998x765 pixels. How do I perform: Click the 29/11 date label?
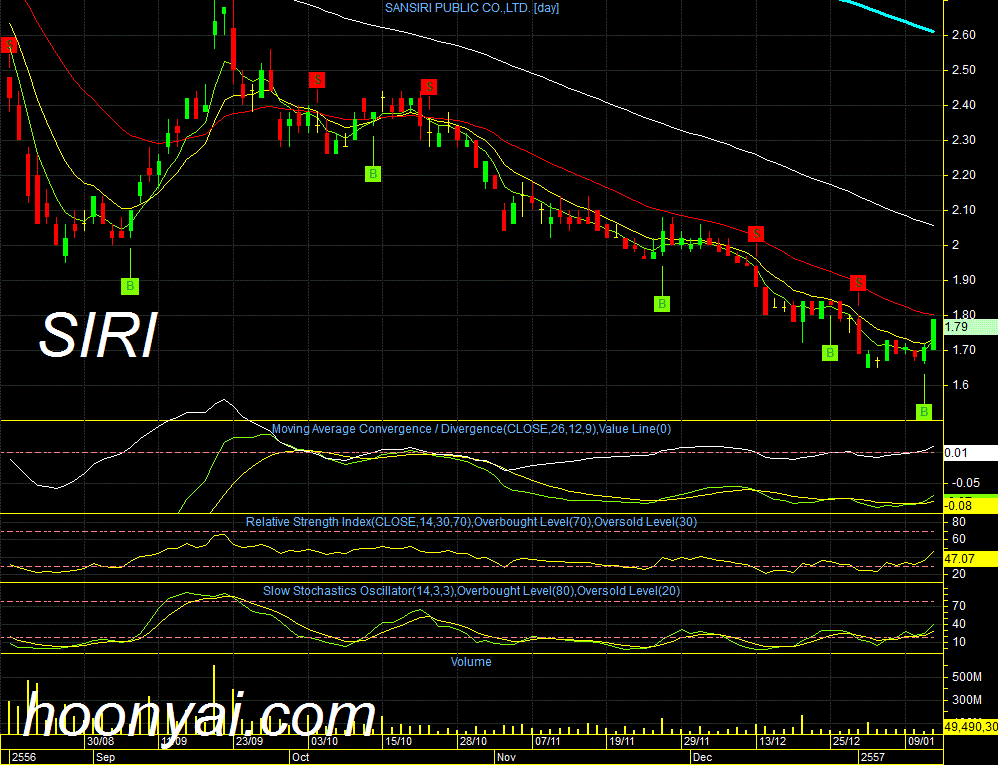coord(696,741)
